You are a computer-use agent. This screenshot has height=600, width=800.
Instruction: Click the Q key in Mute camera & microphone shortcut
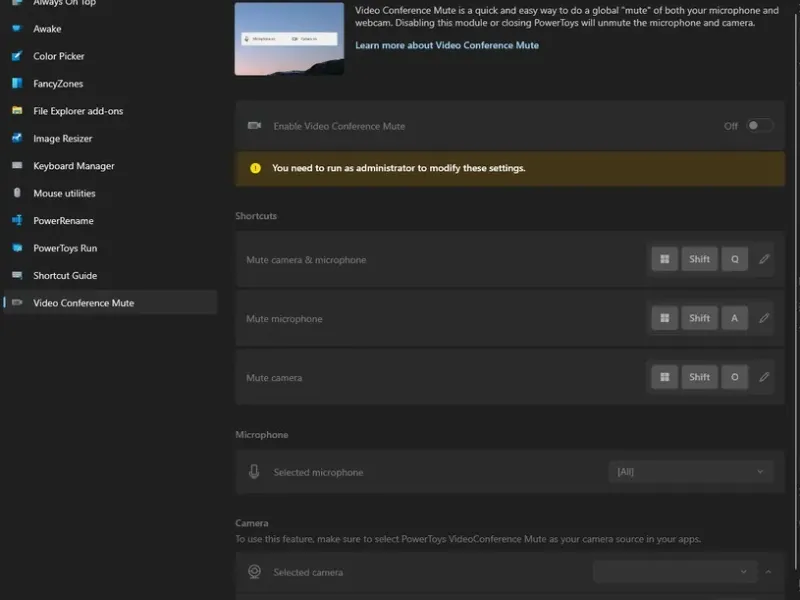(x=734, y=259)
